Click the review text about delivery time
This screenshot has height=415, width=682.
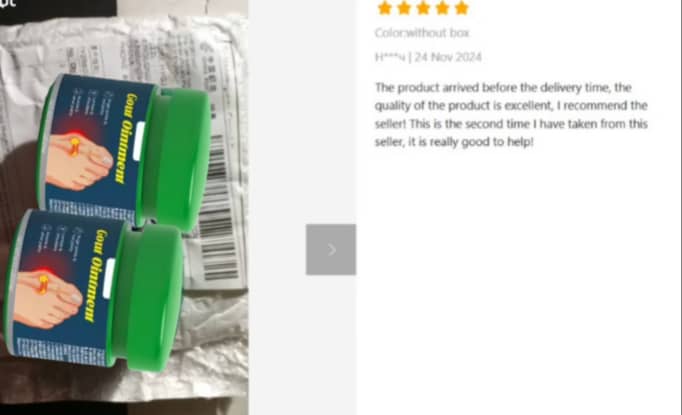pos(512,114)
